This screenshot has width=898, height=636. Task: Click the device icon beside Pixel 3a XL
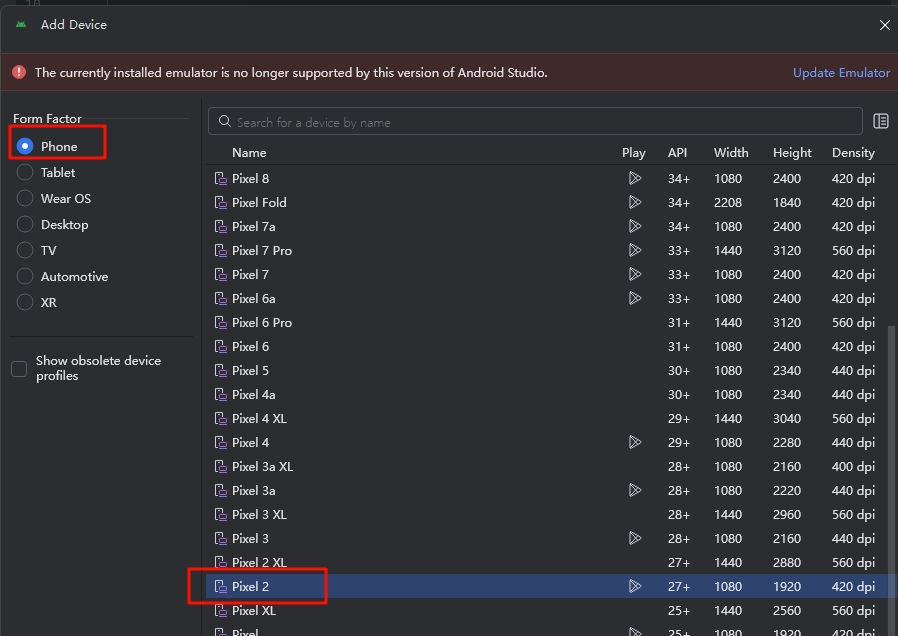pyautogui.click(x=220, y=467)
